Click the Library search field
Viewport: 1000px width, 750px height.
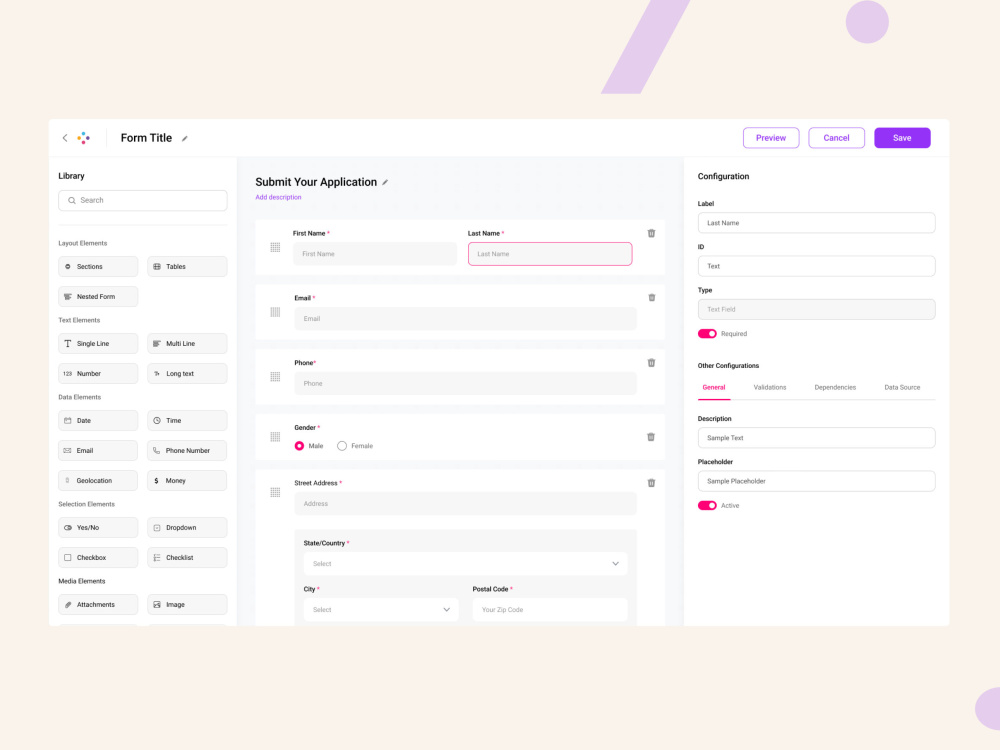click(143, 200)
